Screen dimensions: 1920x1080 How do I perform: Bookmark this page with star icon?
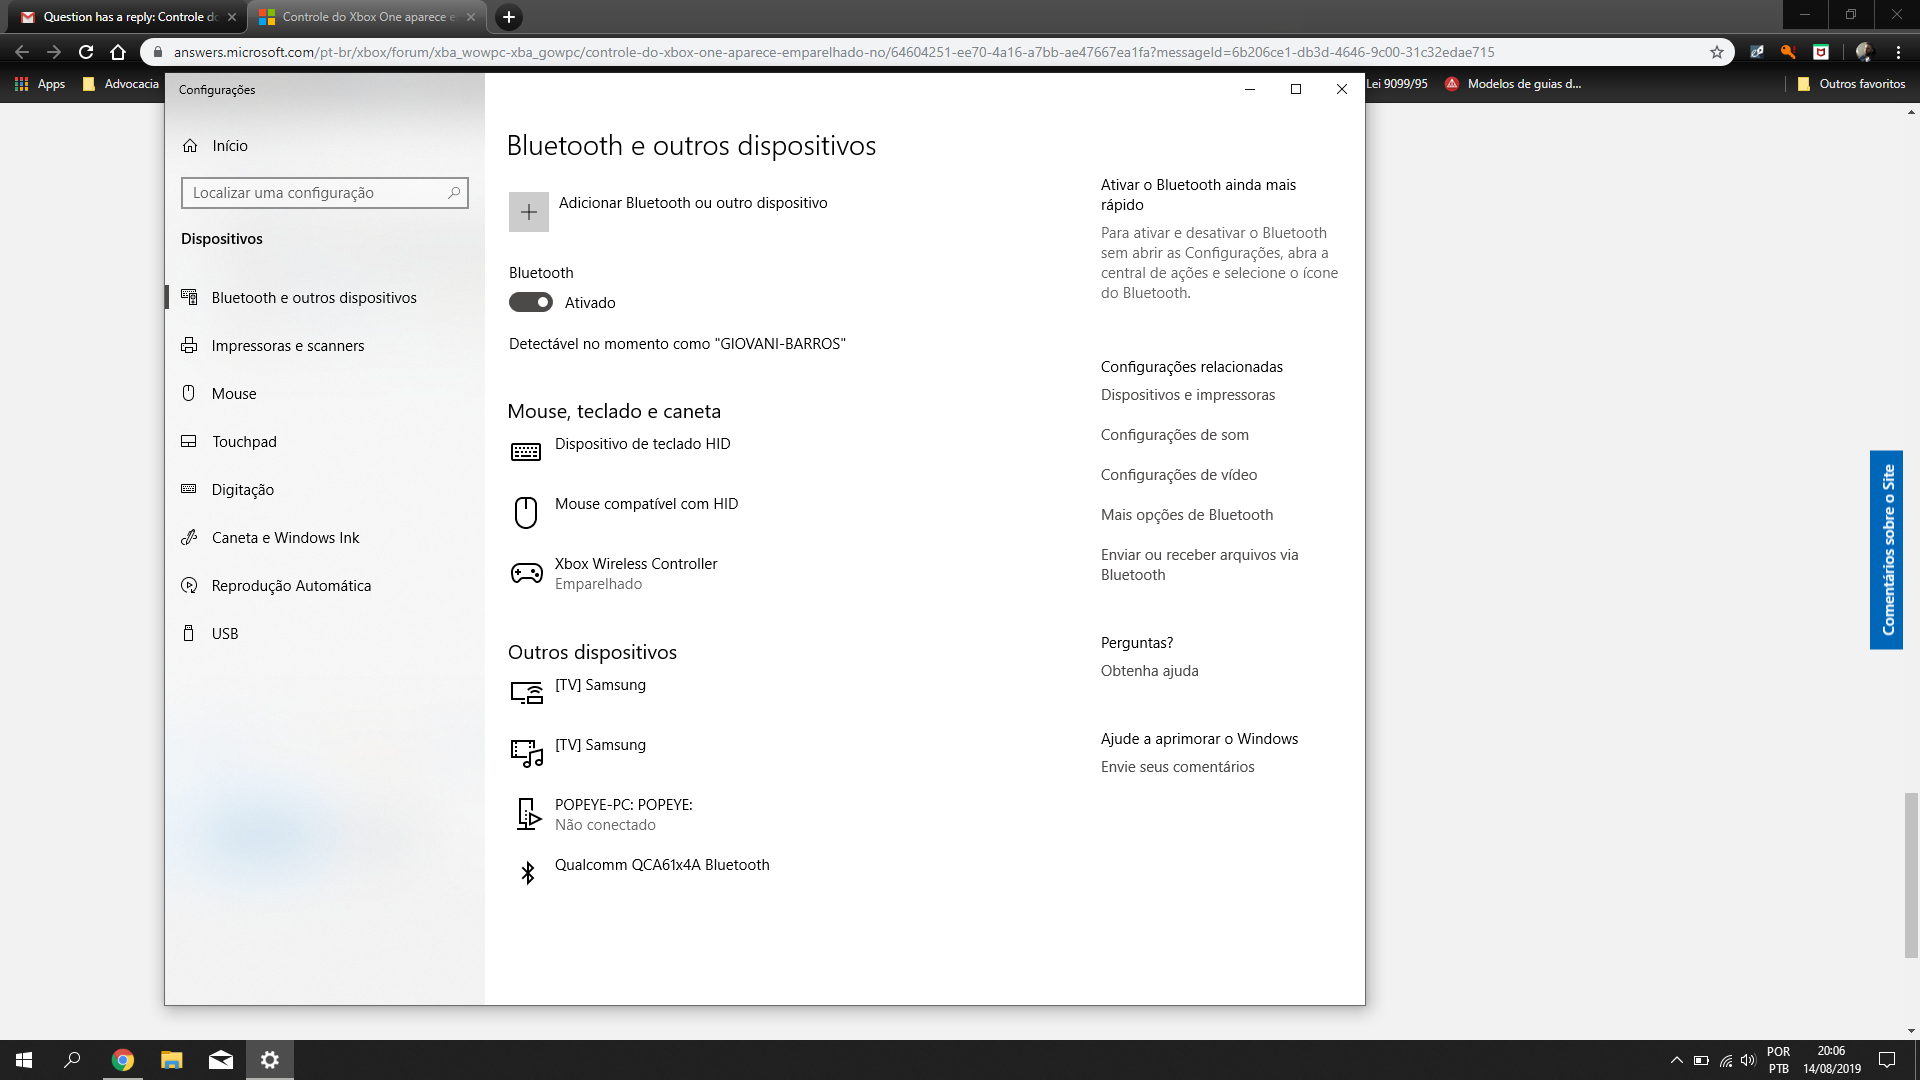pos(1717,52)
